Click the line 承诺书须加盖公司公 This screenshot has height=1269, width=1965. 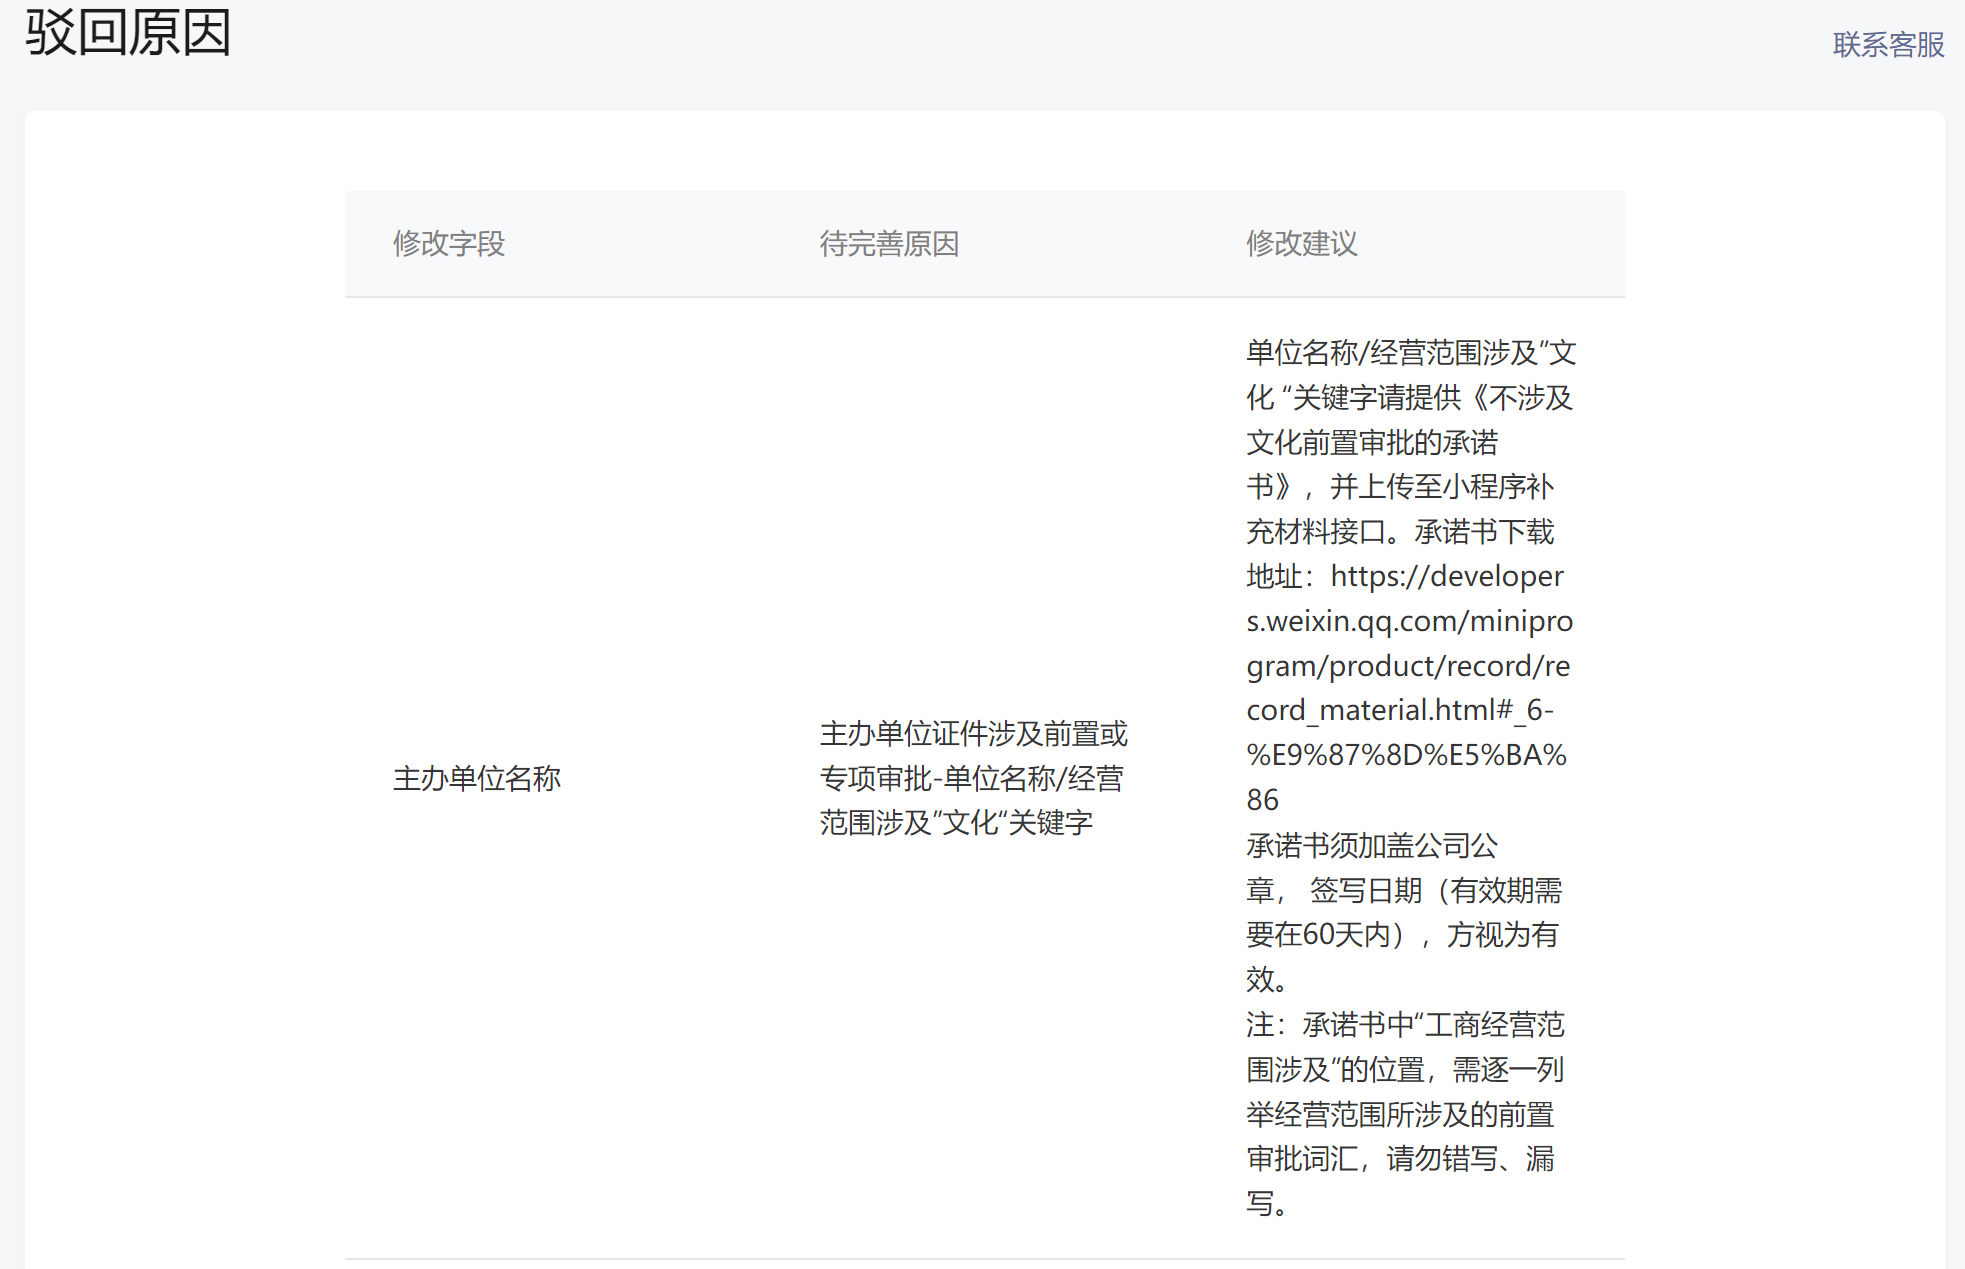(x=1371, y=846)
